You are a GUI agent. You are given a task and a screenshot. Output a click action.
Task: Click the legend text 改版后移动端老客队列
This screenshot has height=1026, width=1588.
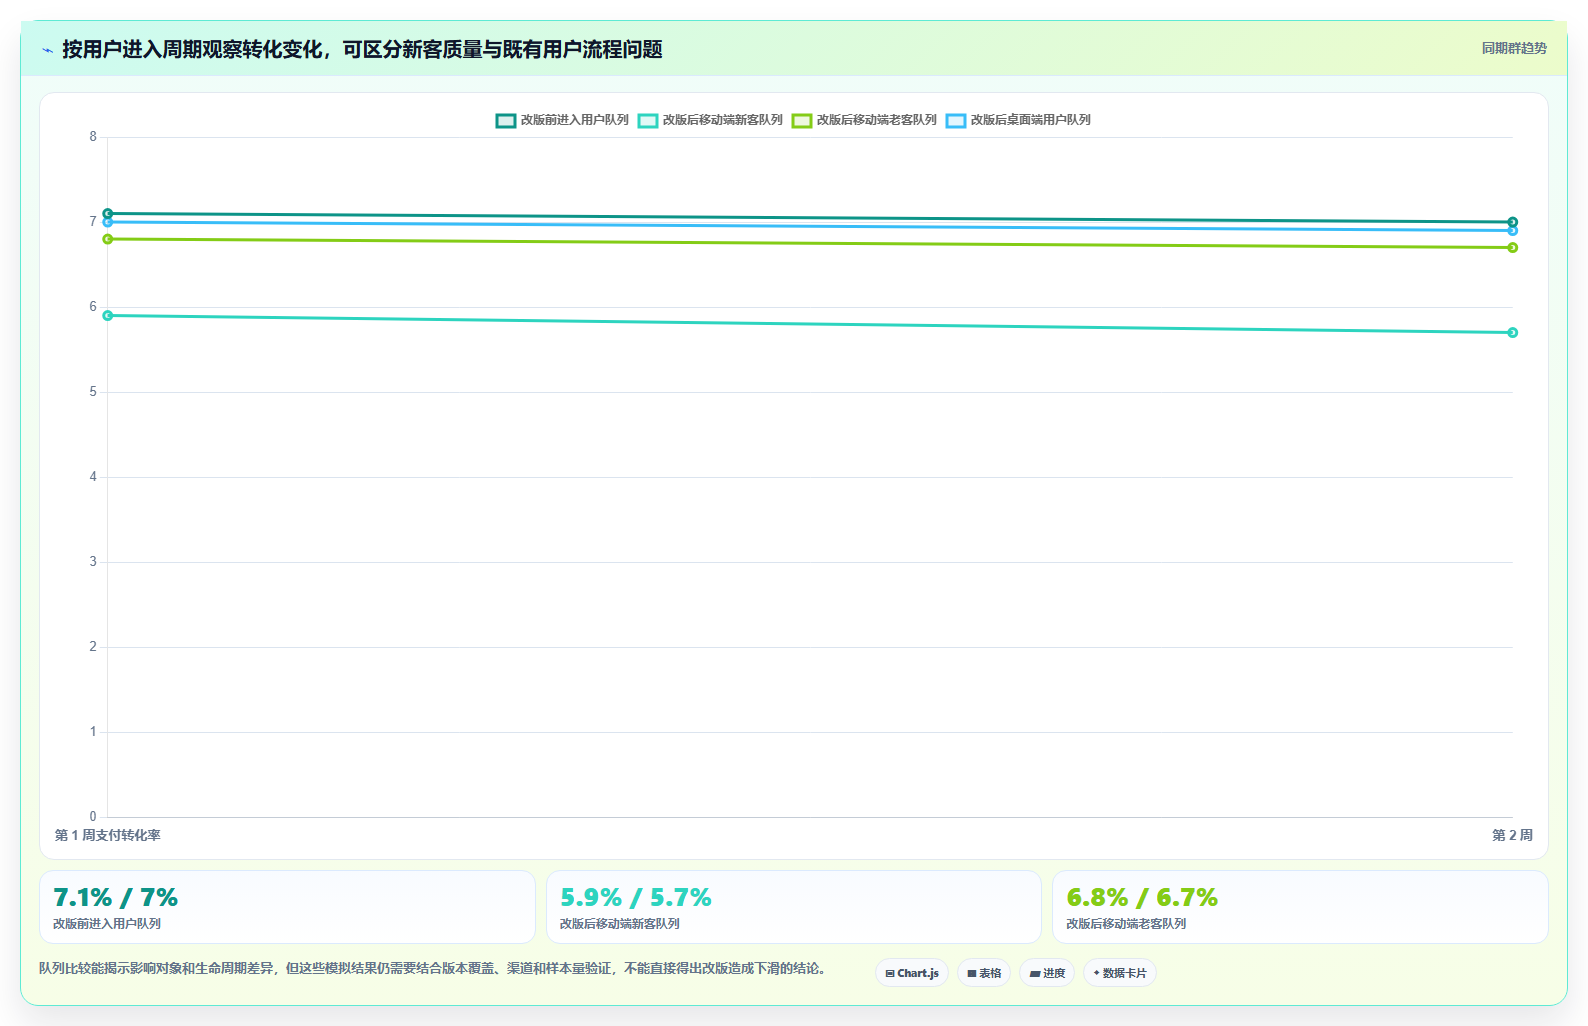pos(877,120)
